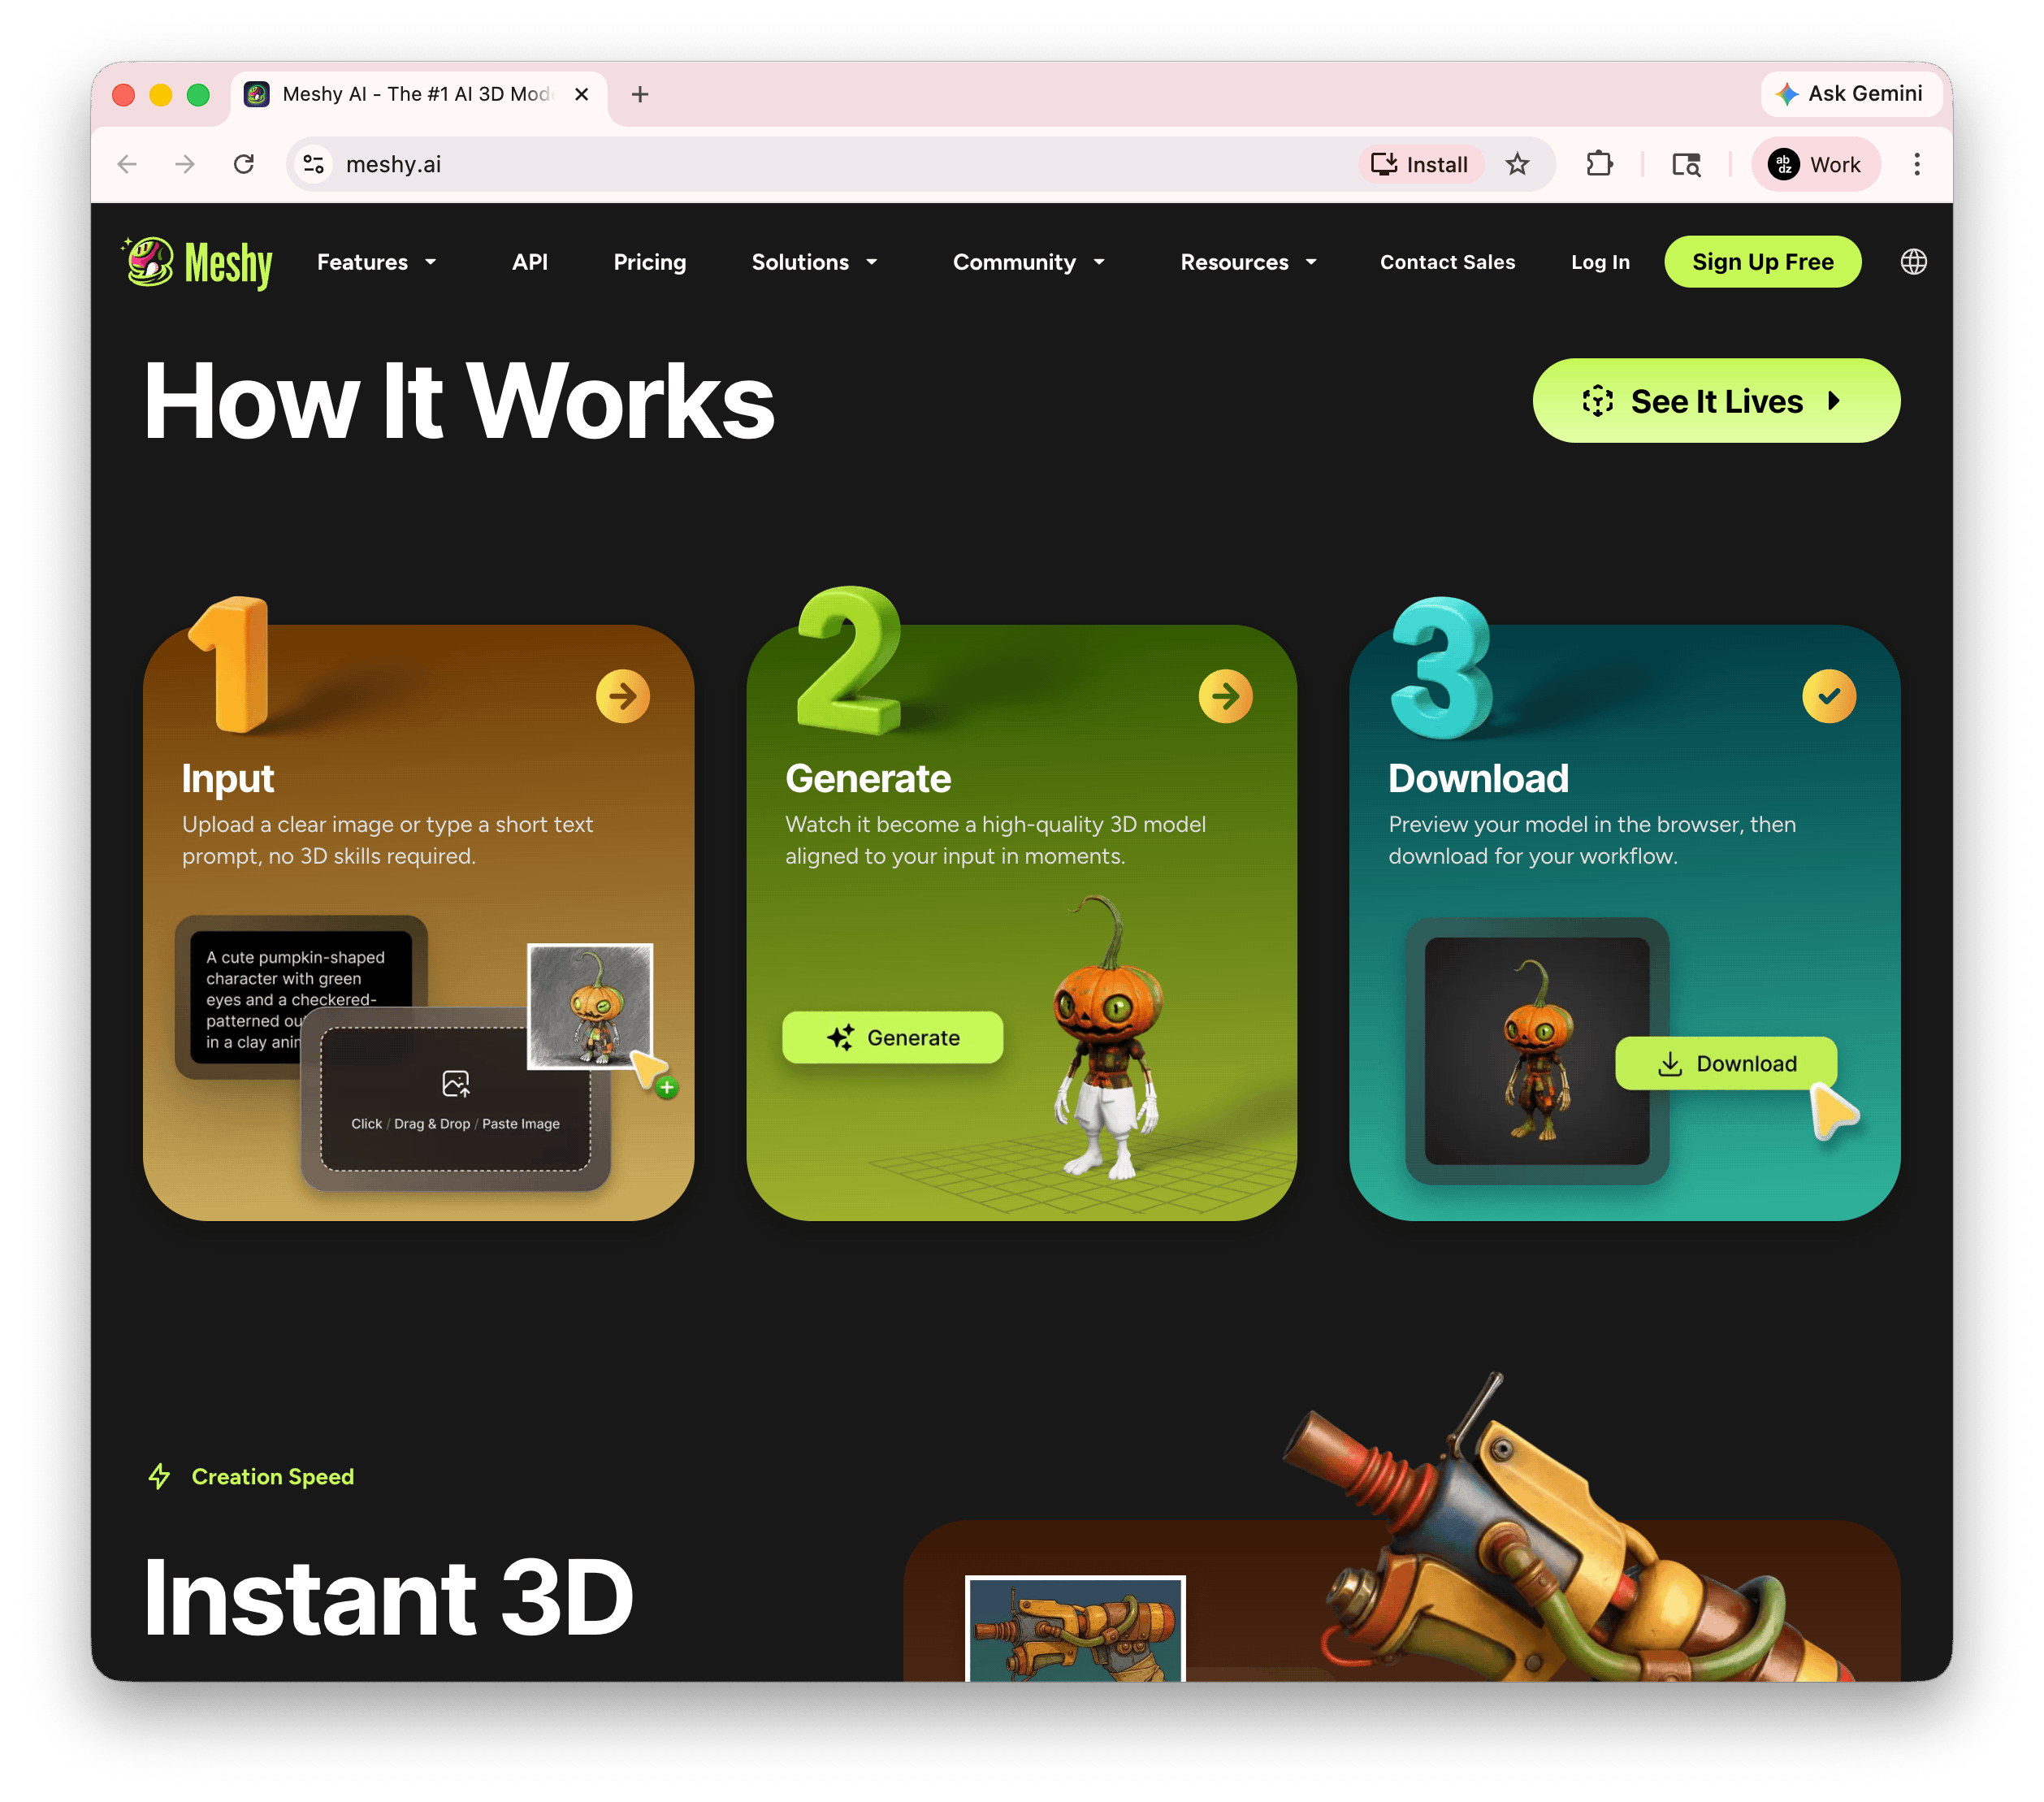This screenshot has height=1802, width=2044.
Task: Click the Creation Speed lightning icon
Action: [158, 1476]
